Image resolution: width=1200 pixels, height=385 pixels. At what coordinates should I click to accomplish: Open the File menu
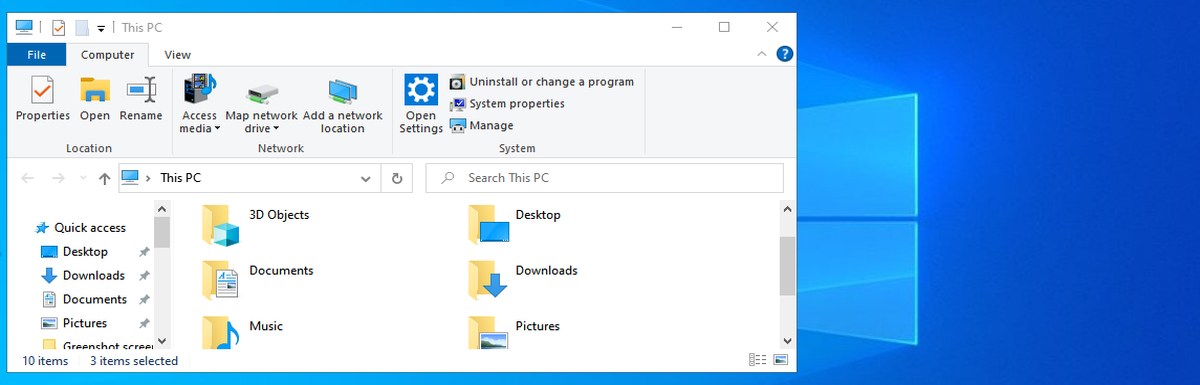(37, 55)
